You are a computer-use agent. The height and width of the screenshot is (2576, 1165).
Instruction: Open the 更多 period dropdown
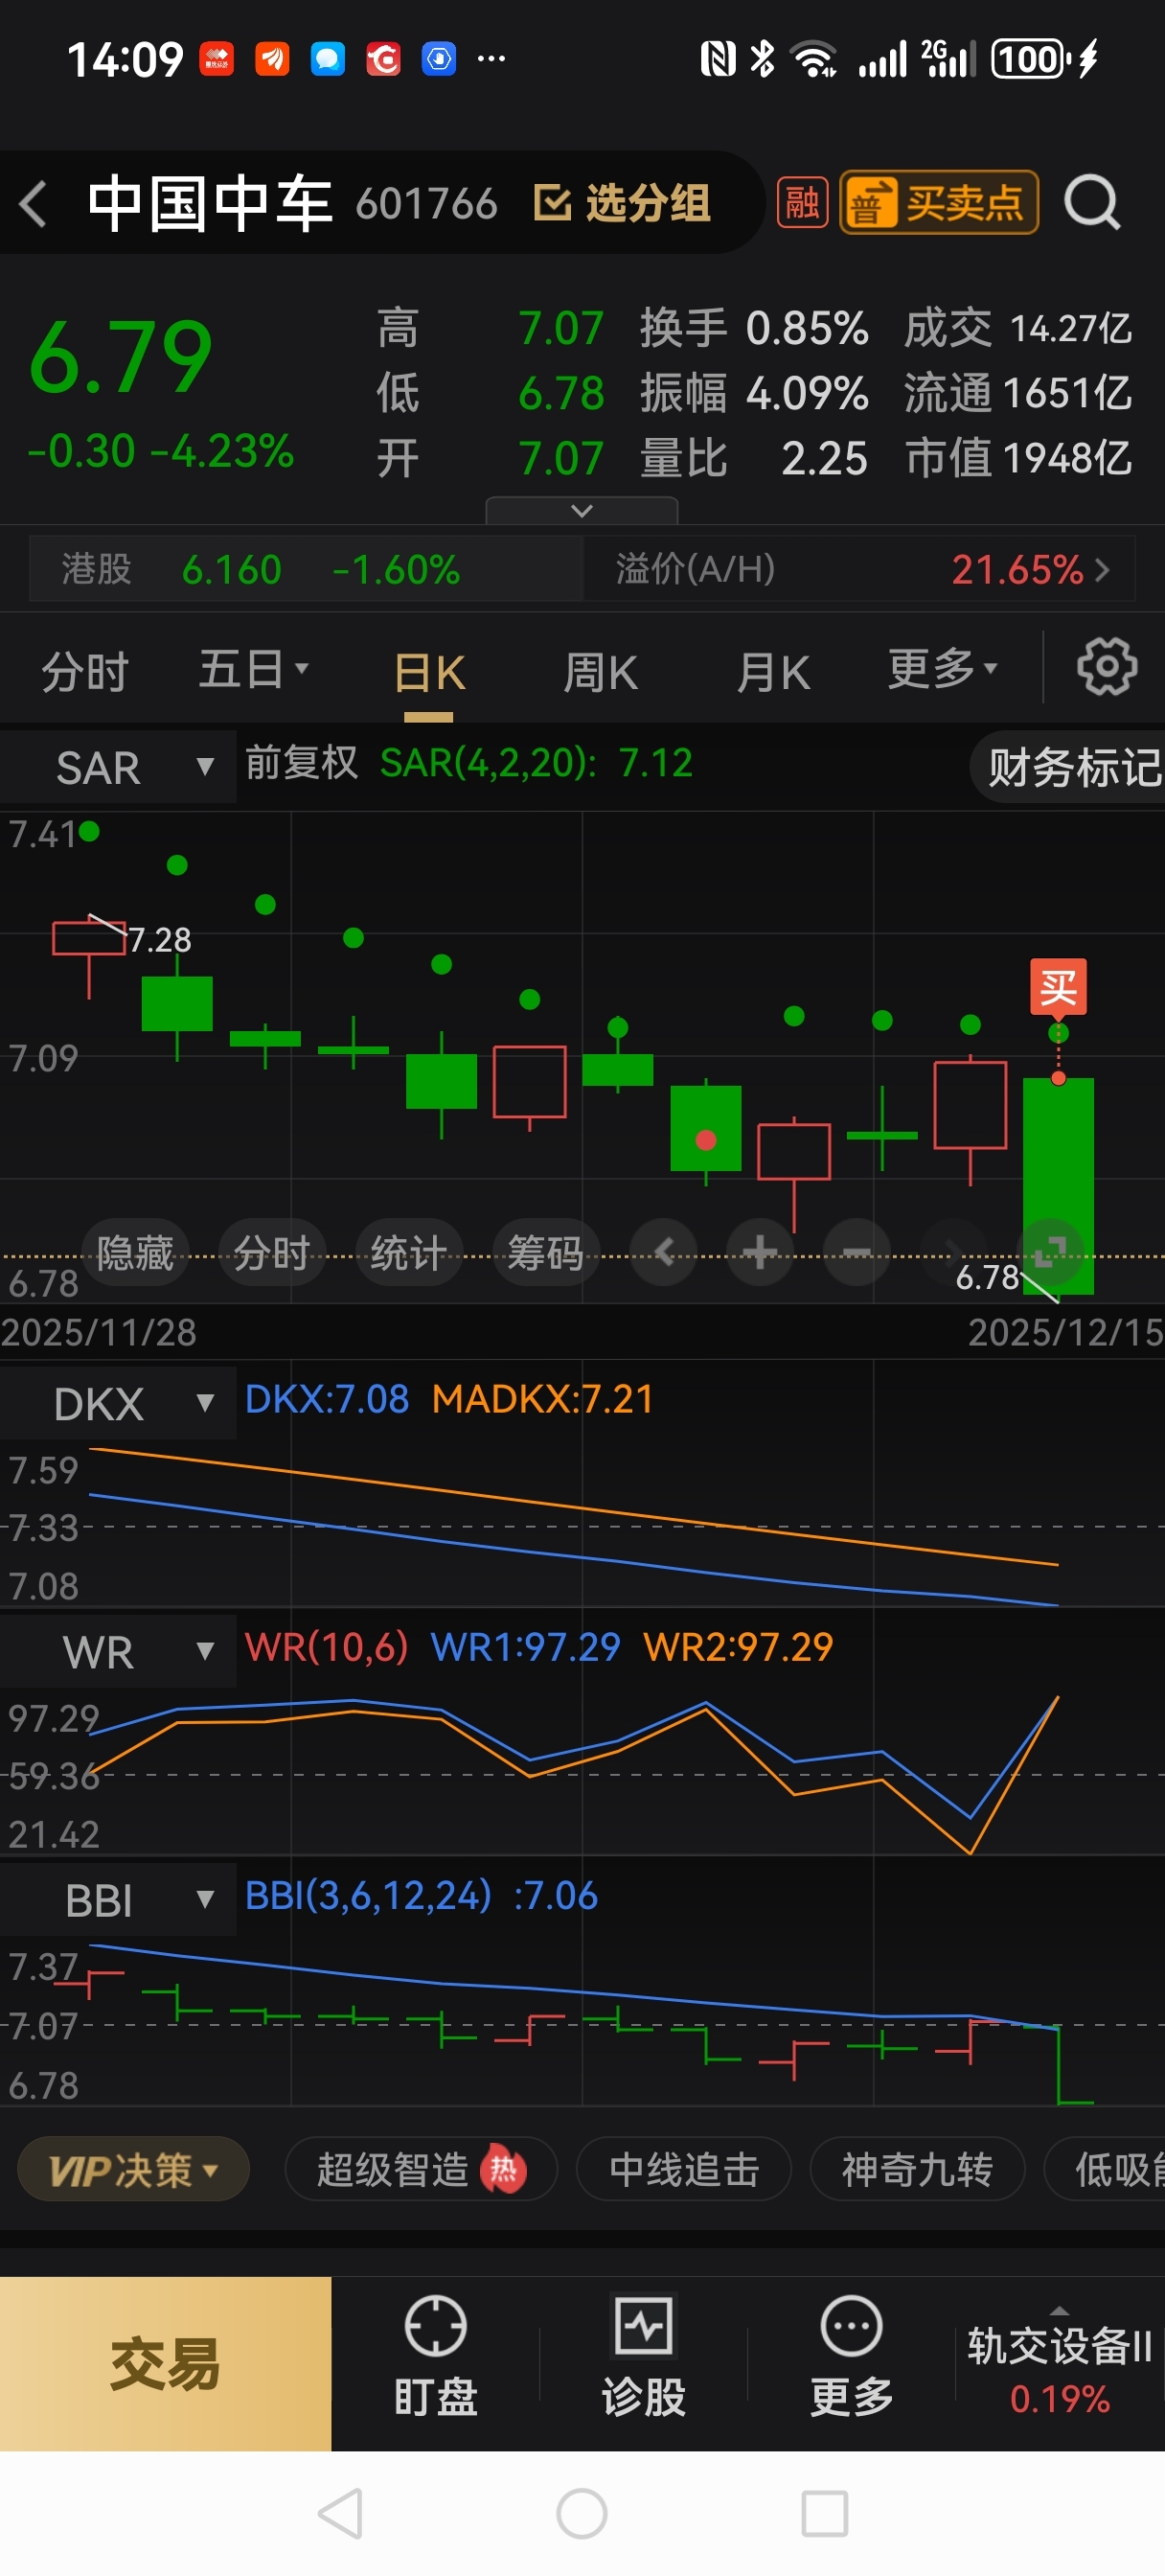click(x=942, y=668)
